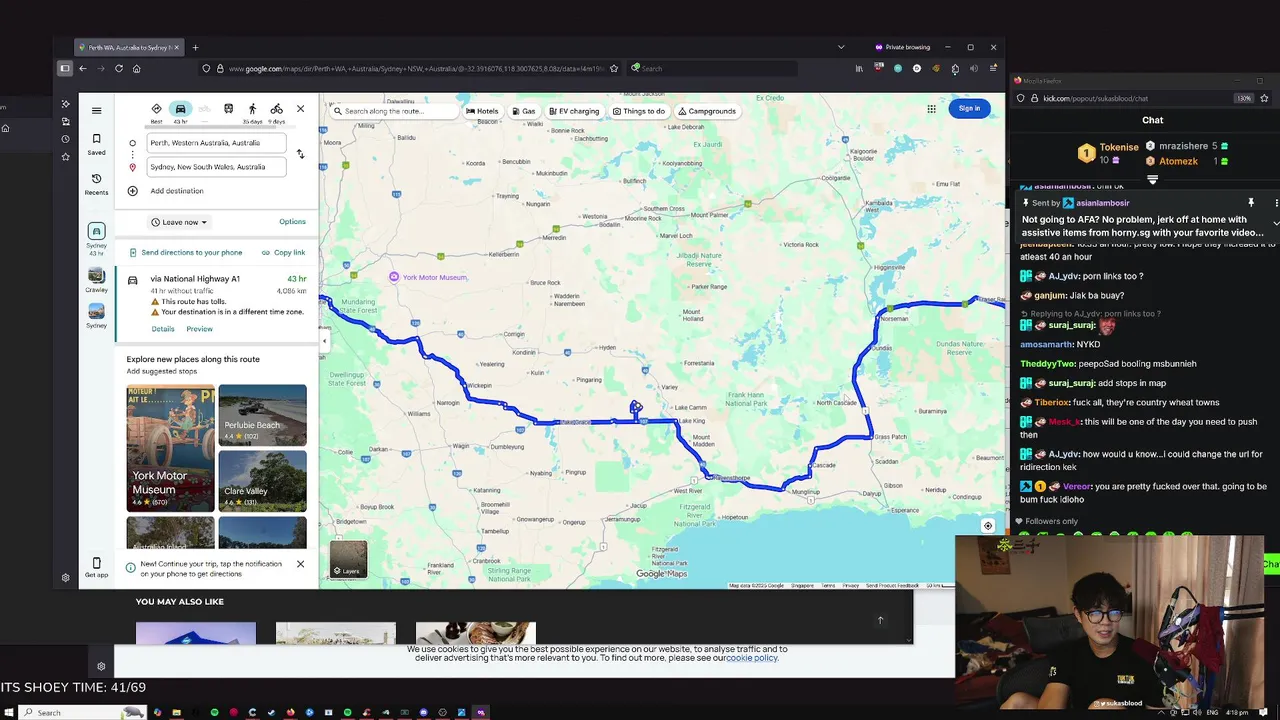Click the Windows taskbar Search box
The width and height of the screenshot is (1280, 720).
[82, 712]
